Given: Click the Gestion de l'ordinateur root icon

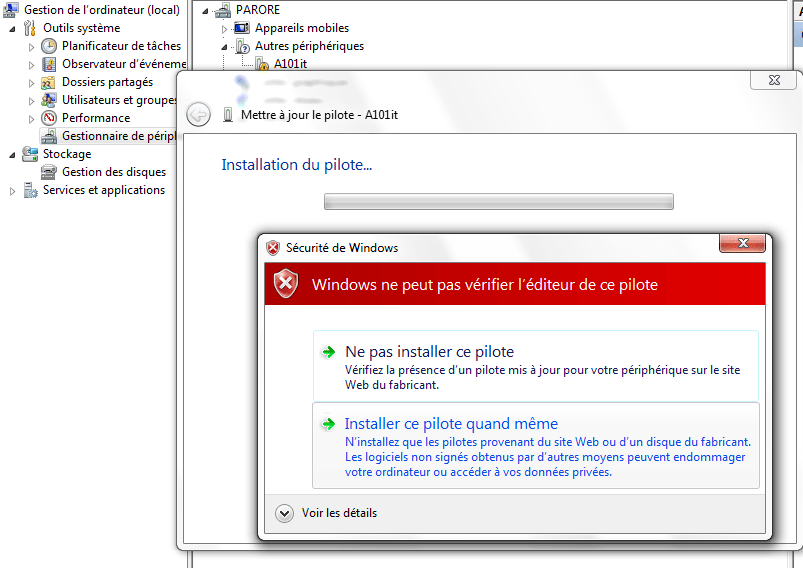Looking at the screenshot, I should 11,10.
